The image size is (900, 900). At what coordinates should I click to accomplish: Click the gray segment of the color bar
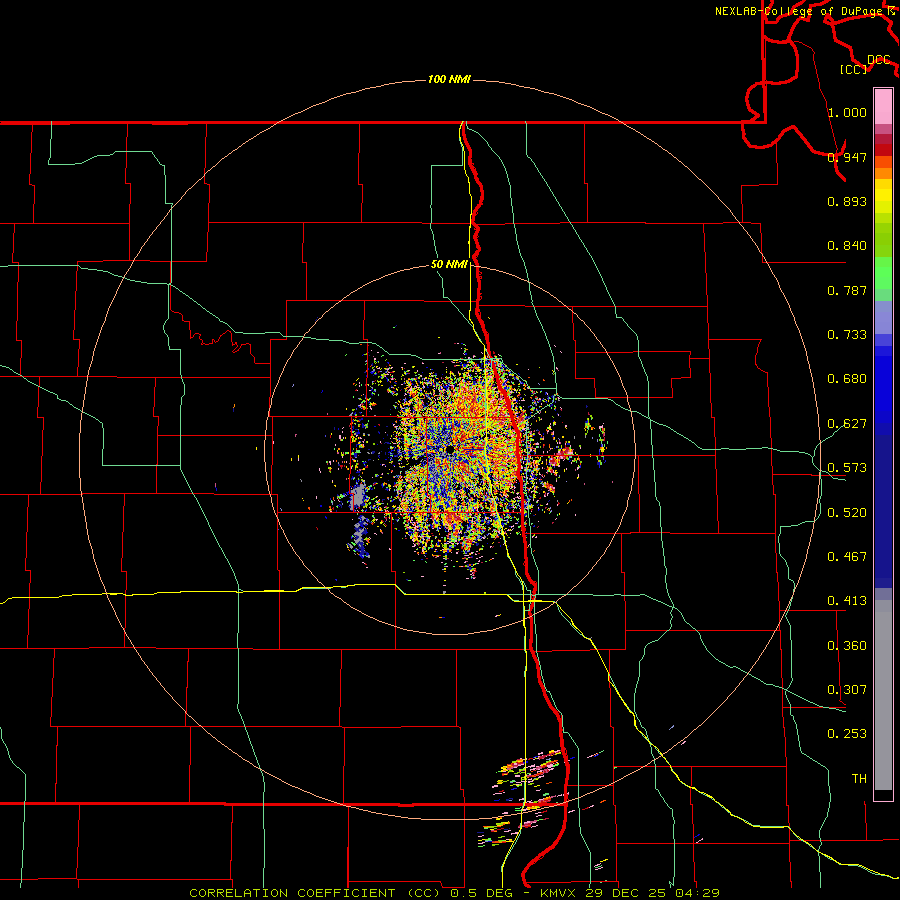(x=883, y=695)
